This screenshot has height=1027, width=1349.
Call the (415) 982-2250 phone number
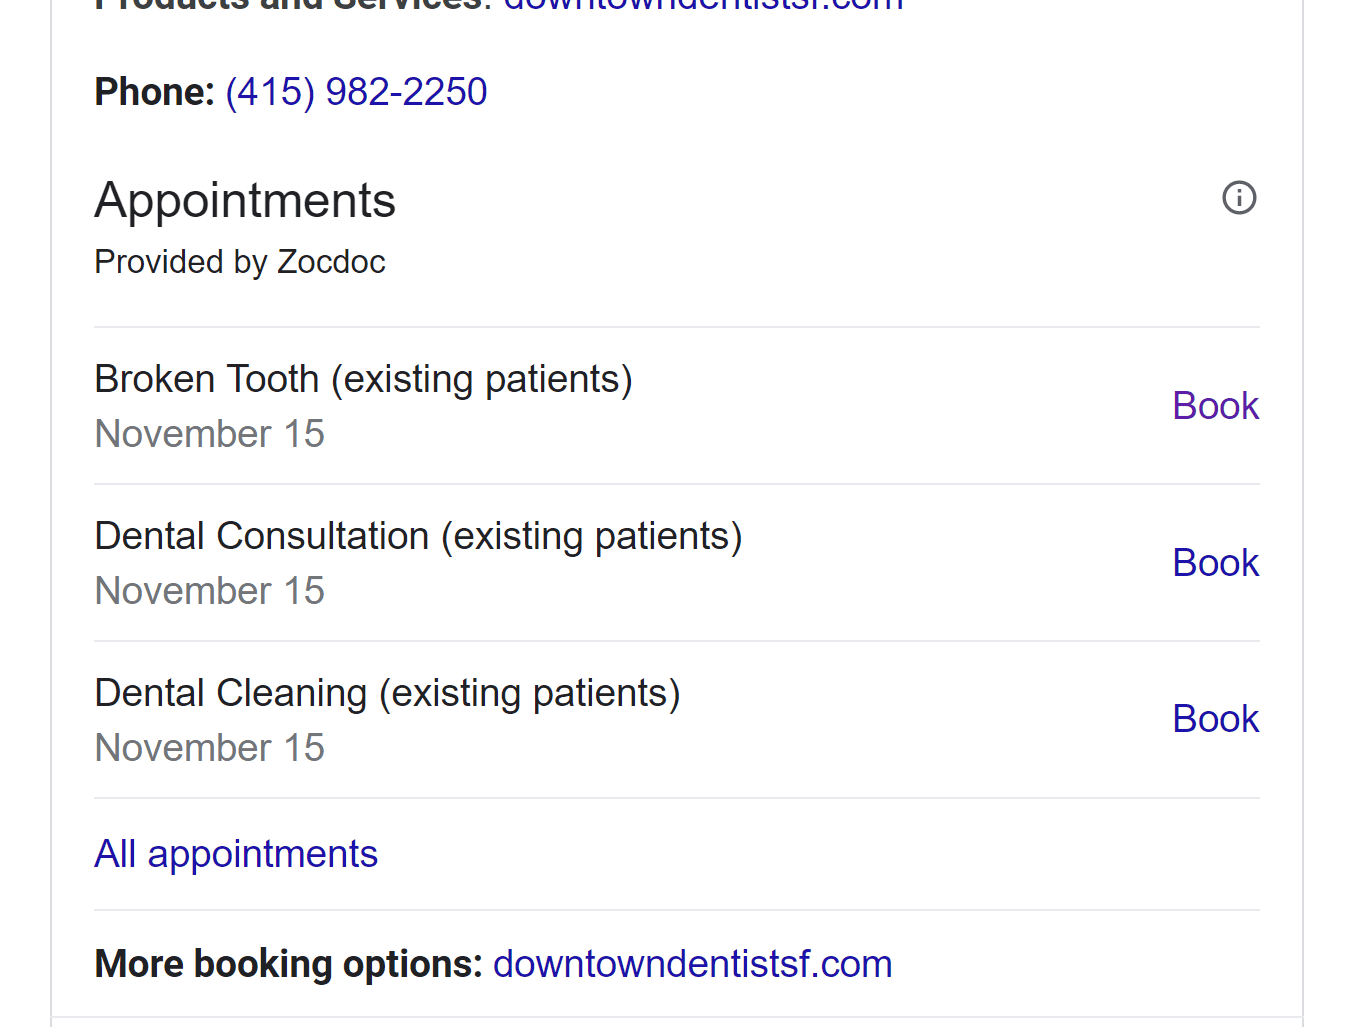coord(356,92)
